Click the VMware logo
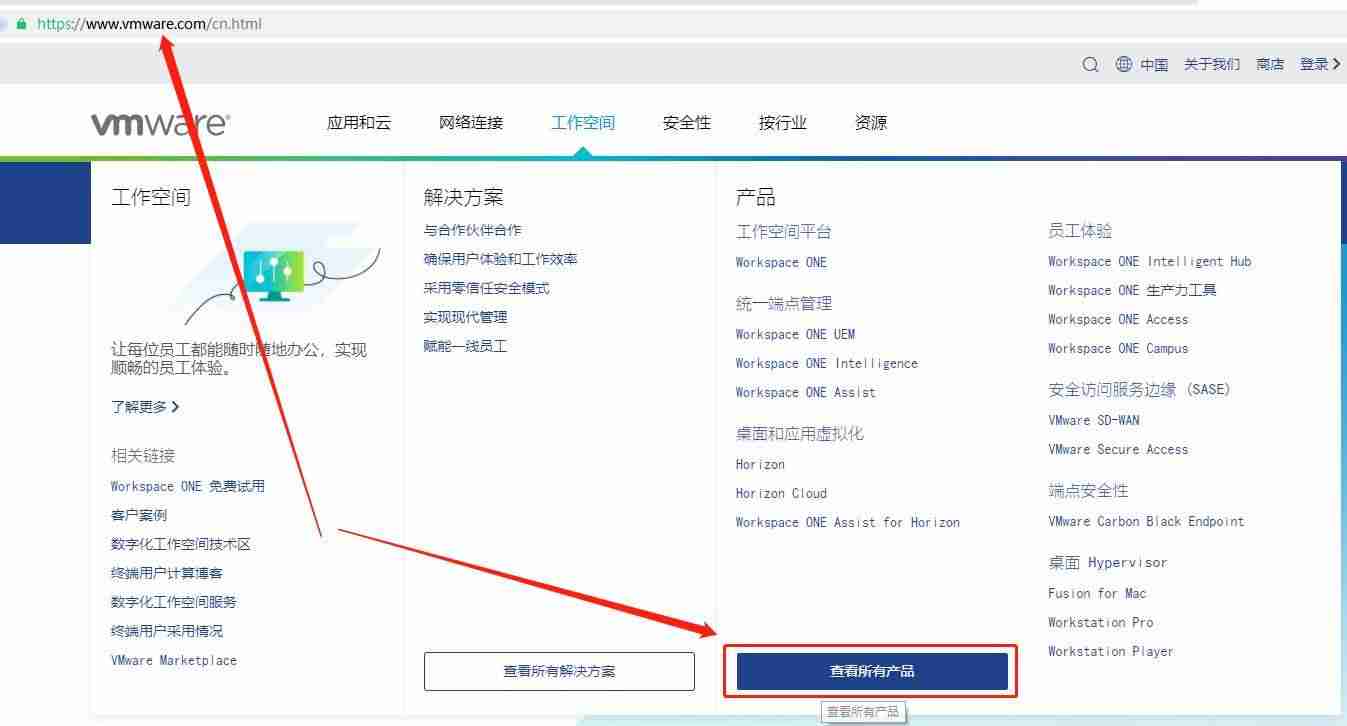This screenshot has height=726, width=1347. click(x=160, y=123)
